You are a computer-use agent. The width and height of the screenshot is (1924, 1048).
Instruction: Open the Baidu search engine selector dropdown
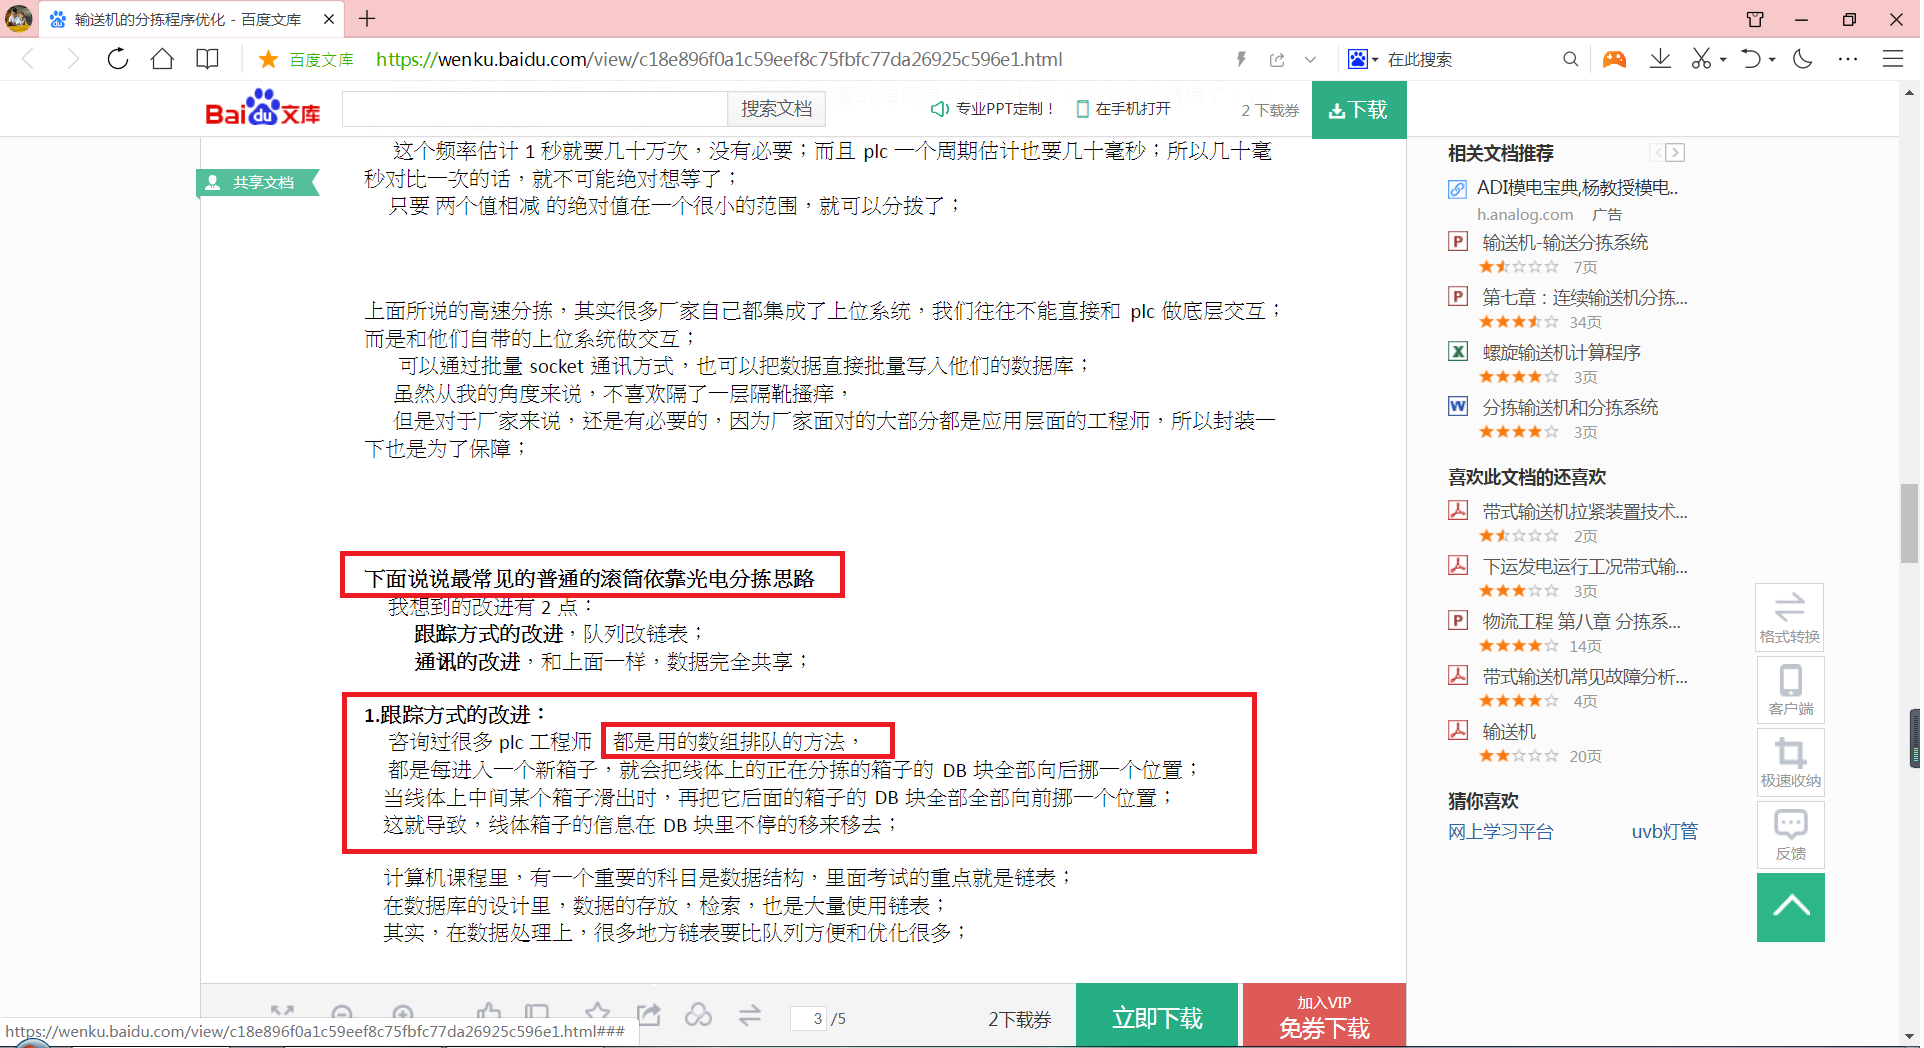1363,59
